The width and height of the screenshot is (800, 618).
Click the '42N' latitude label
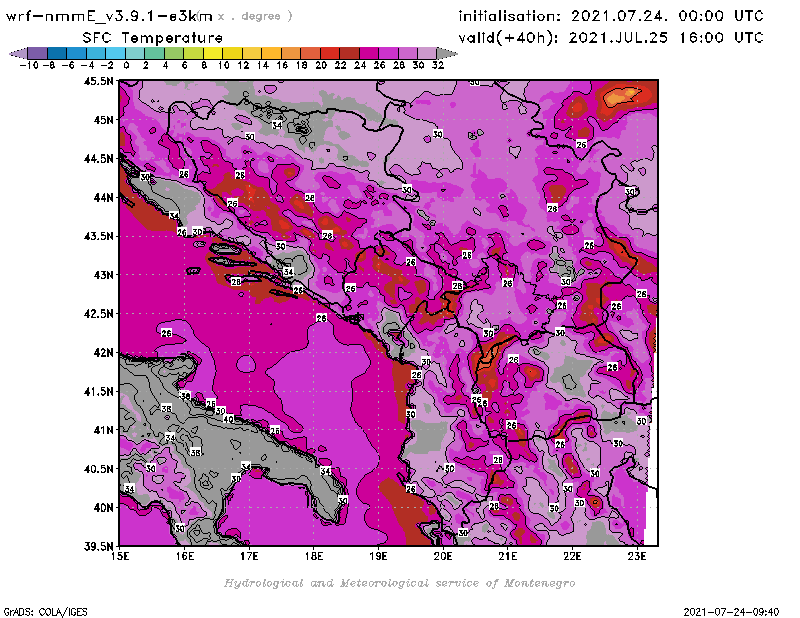click(x=103, y=353)
